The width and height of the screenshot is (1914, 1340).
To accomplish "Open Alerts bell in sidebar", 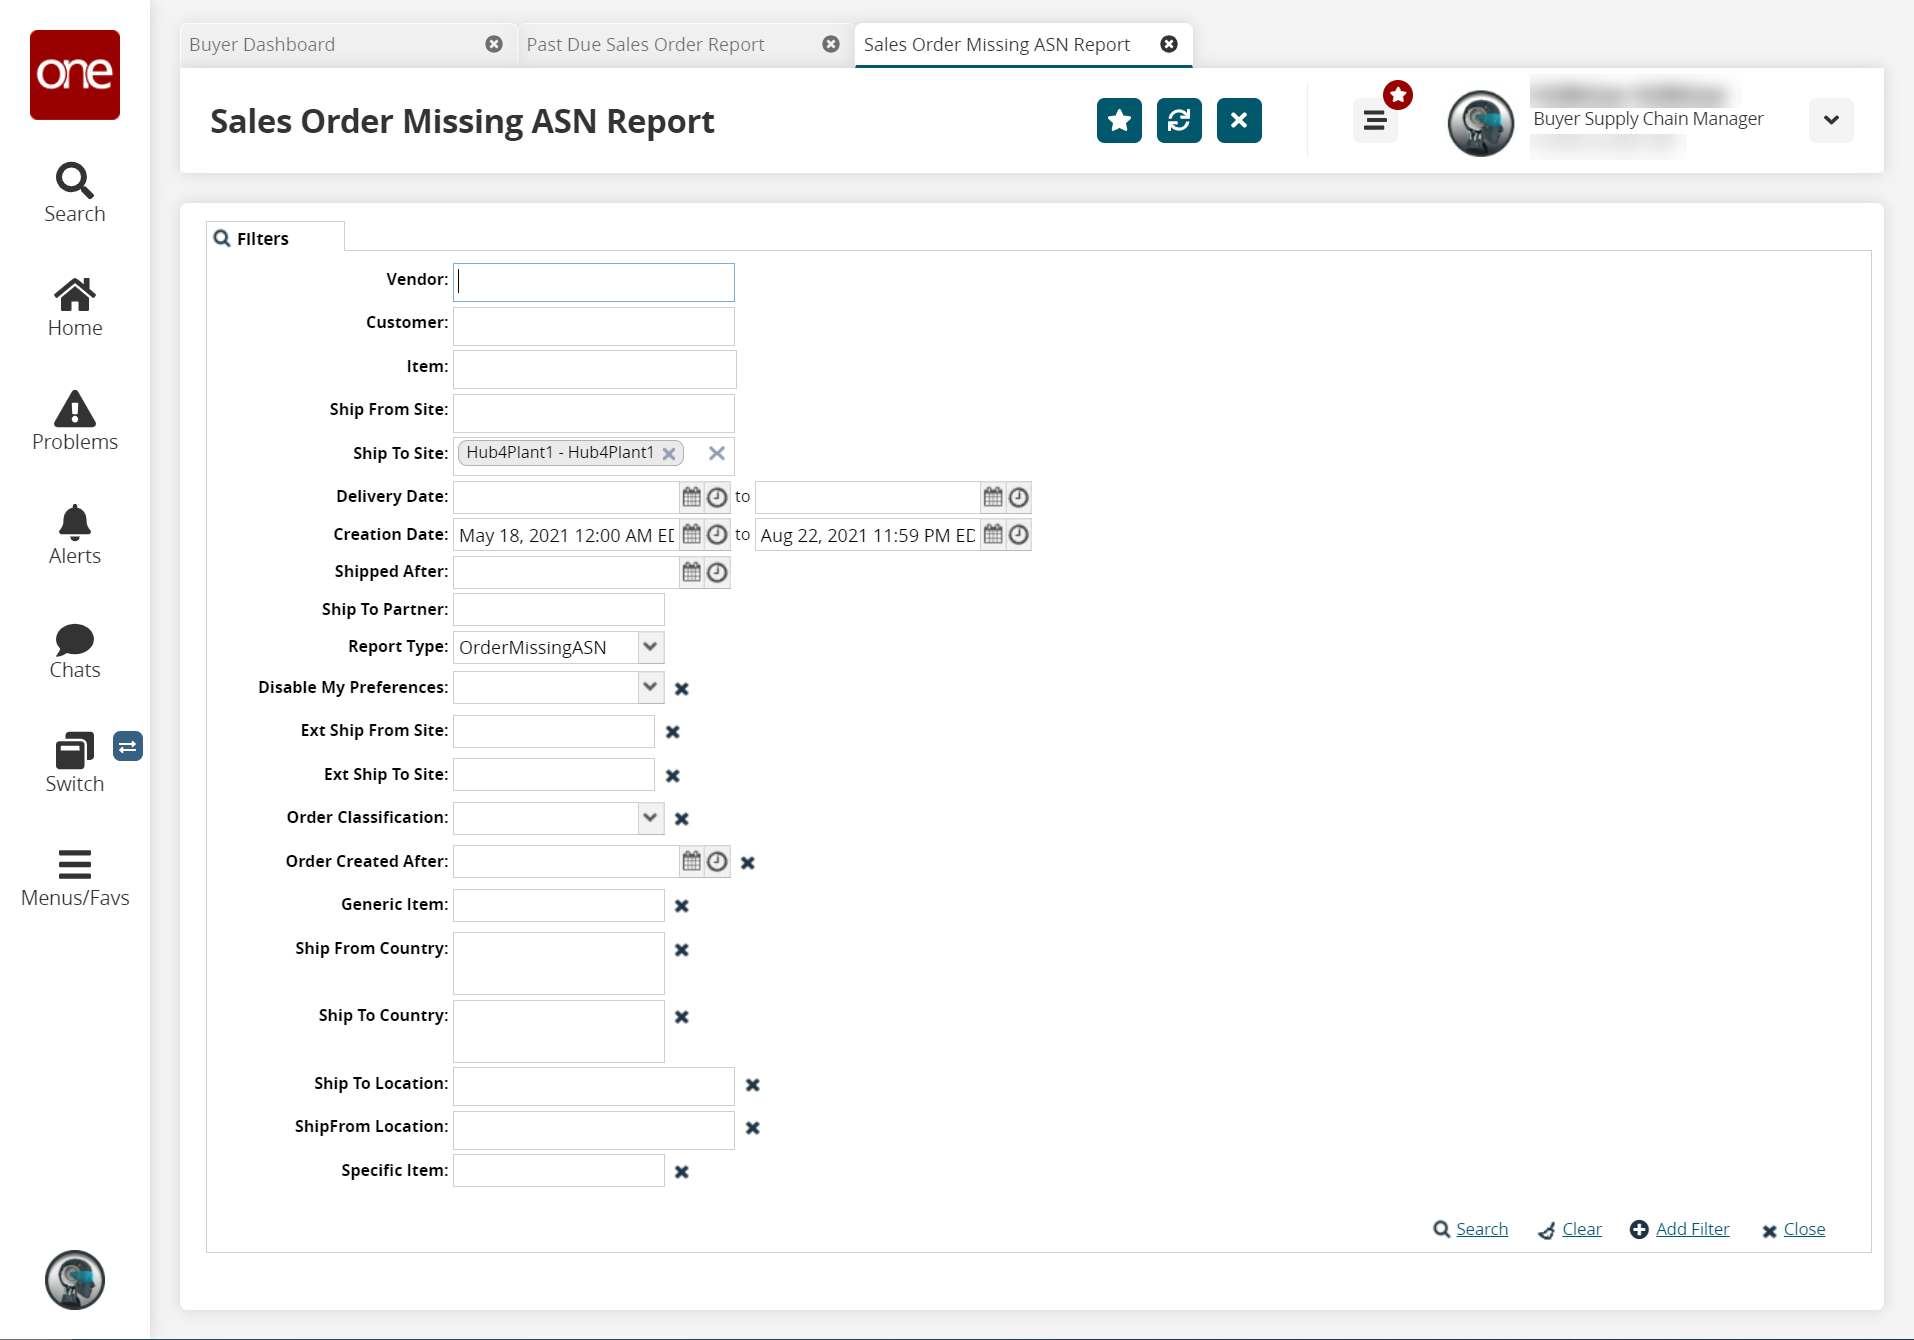I will pos(75,535).
